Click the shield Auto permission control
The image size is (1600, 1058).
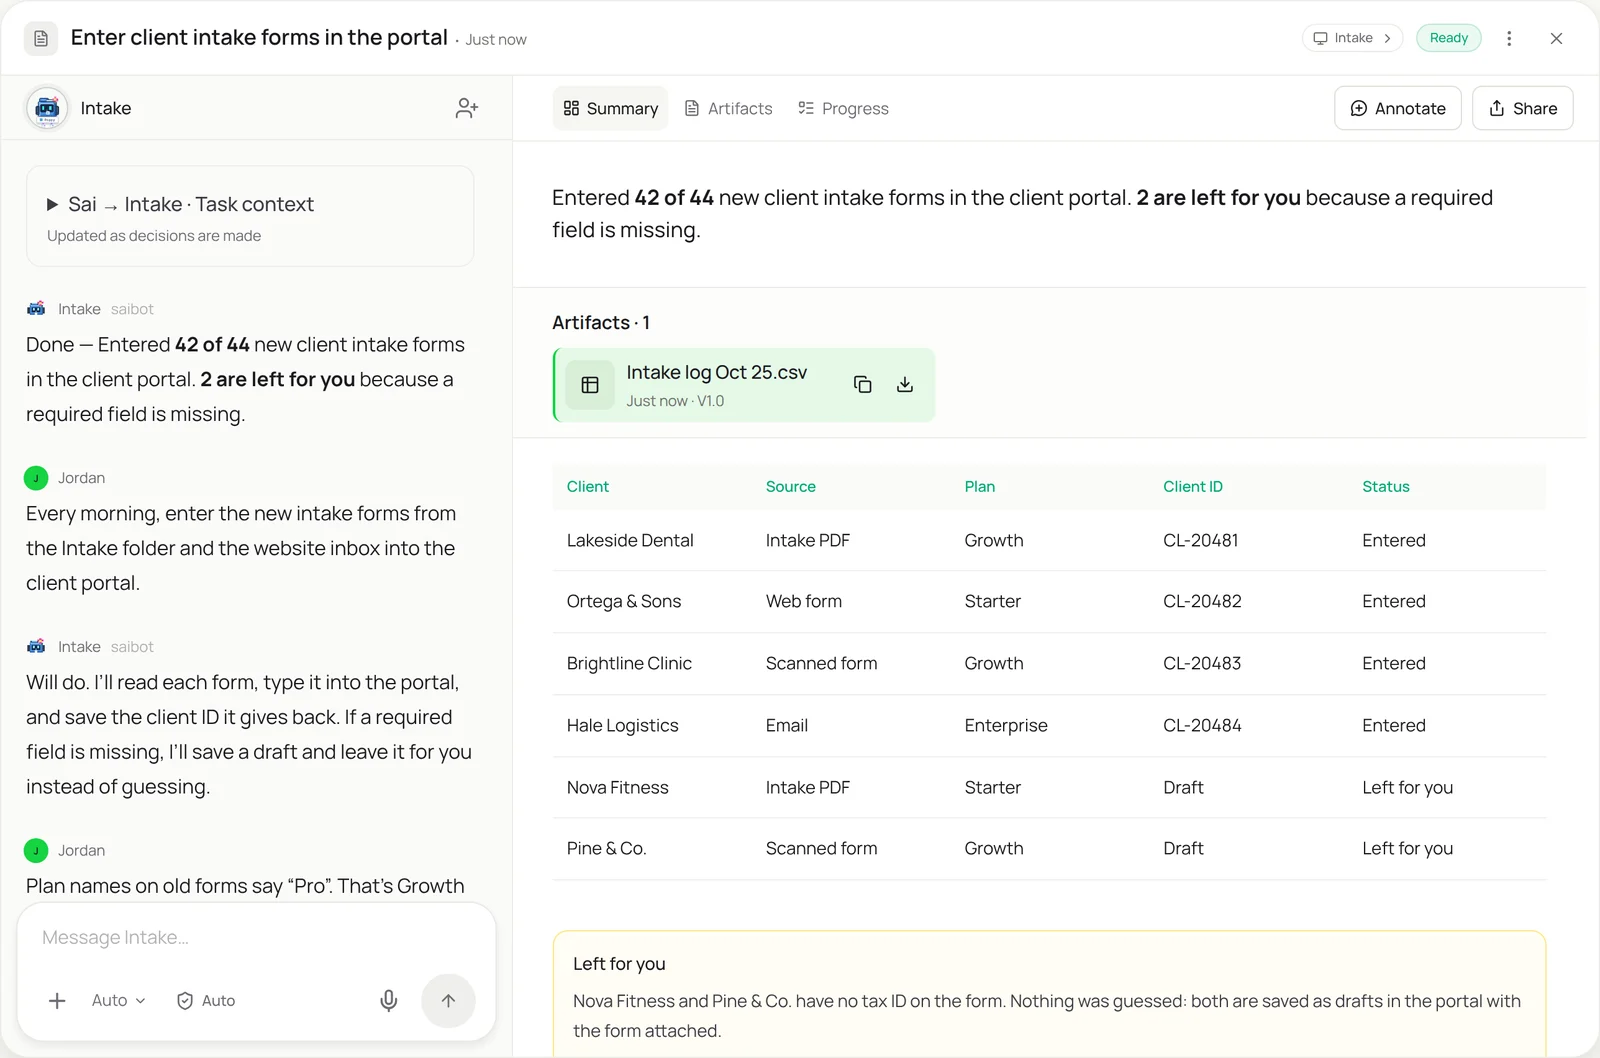206,1001
